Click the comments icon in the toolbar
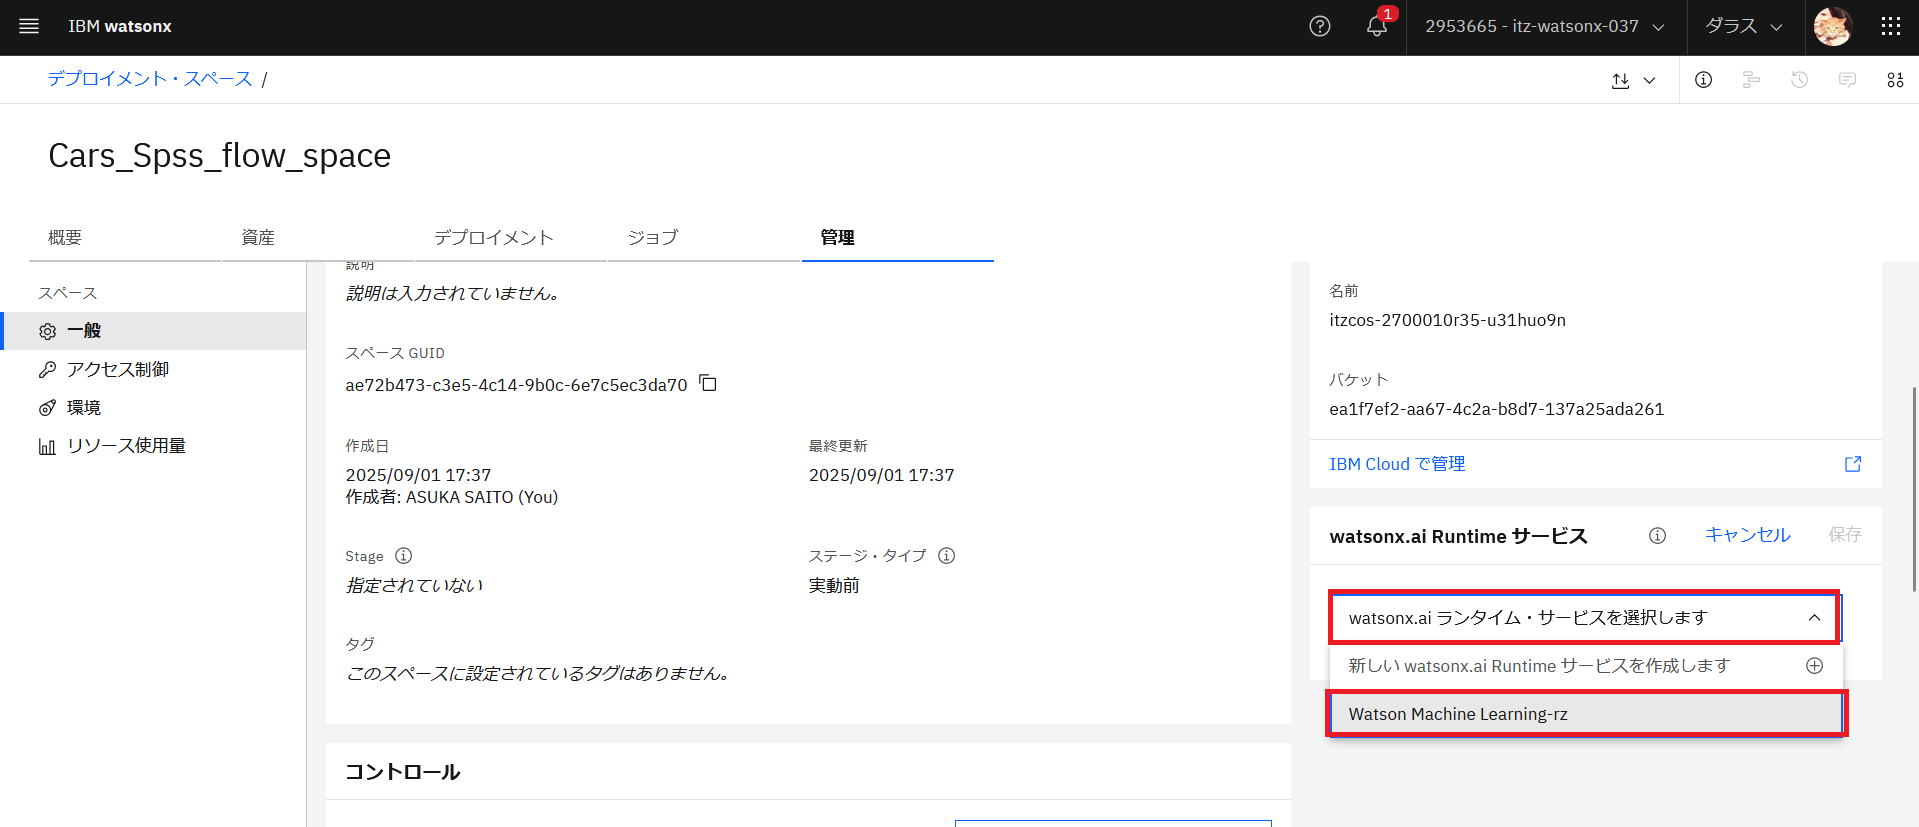The image size is (1919, 827). (1847, 80)
